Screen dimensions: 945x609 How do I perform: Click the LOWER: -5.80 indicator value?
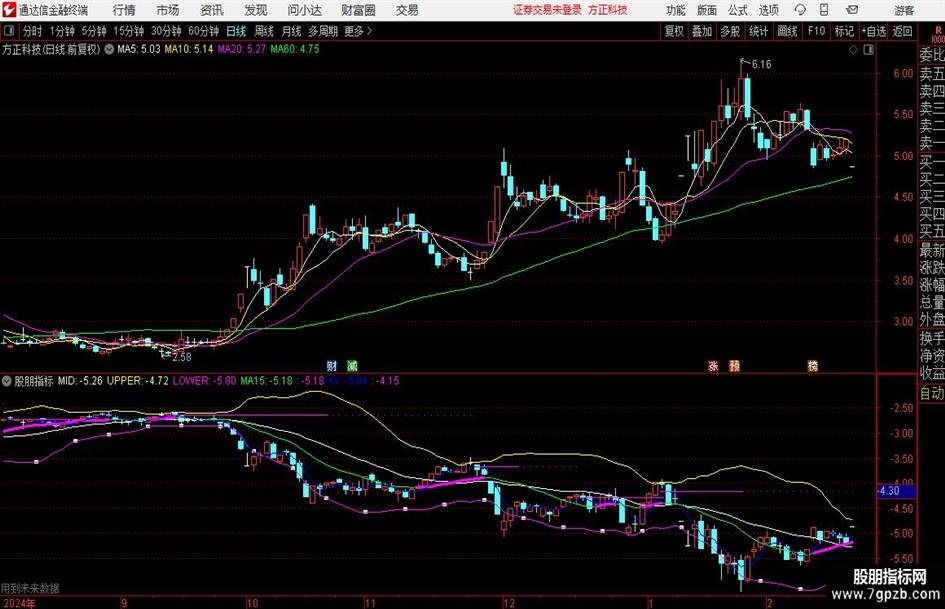pyautogui.click(x=204, y=380)
